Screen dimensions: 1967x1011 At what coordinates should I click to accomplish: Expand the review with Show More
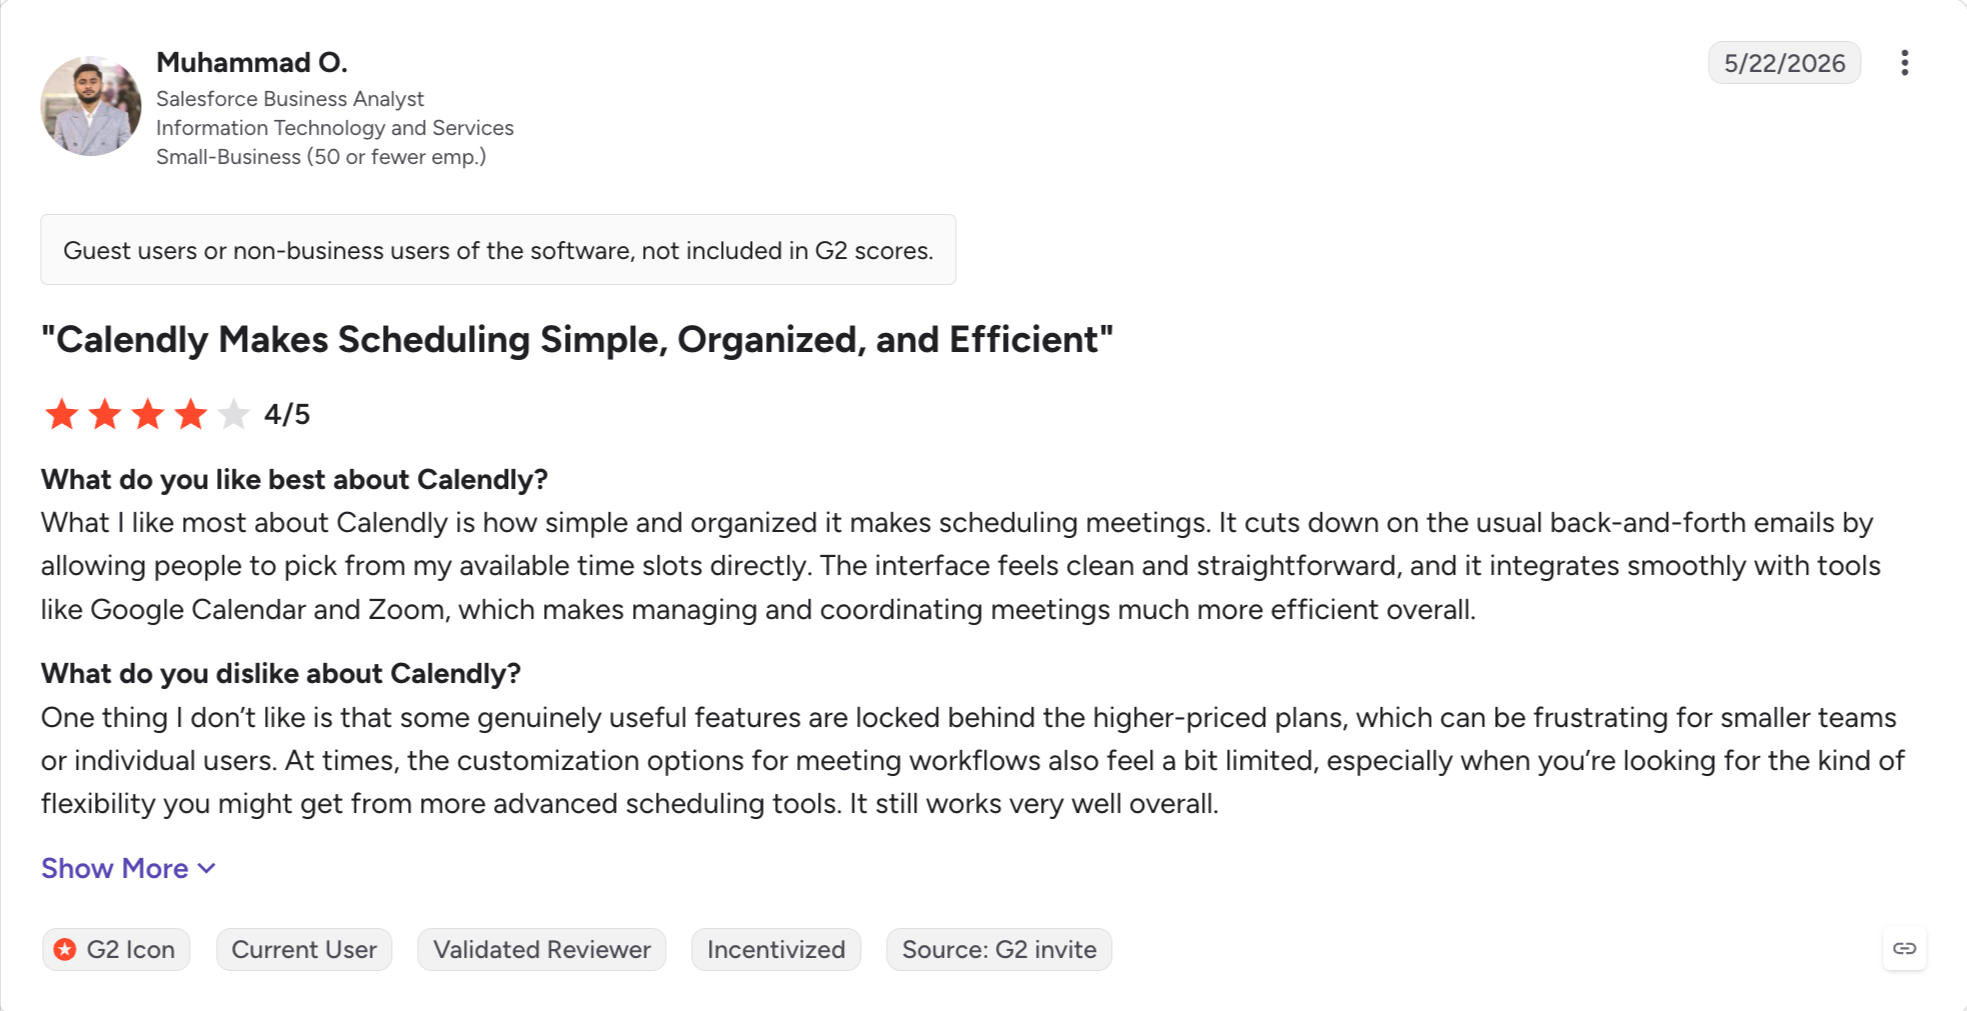(128, 868)
